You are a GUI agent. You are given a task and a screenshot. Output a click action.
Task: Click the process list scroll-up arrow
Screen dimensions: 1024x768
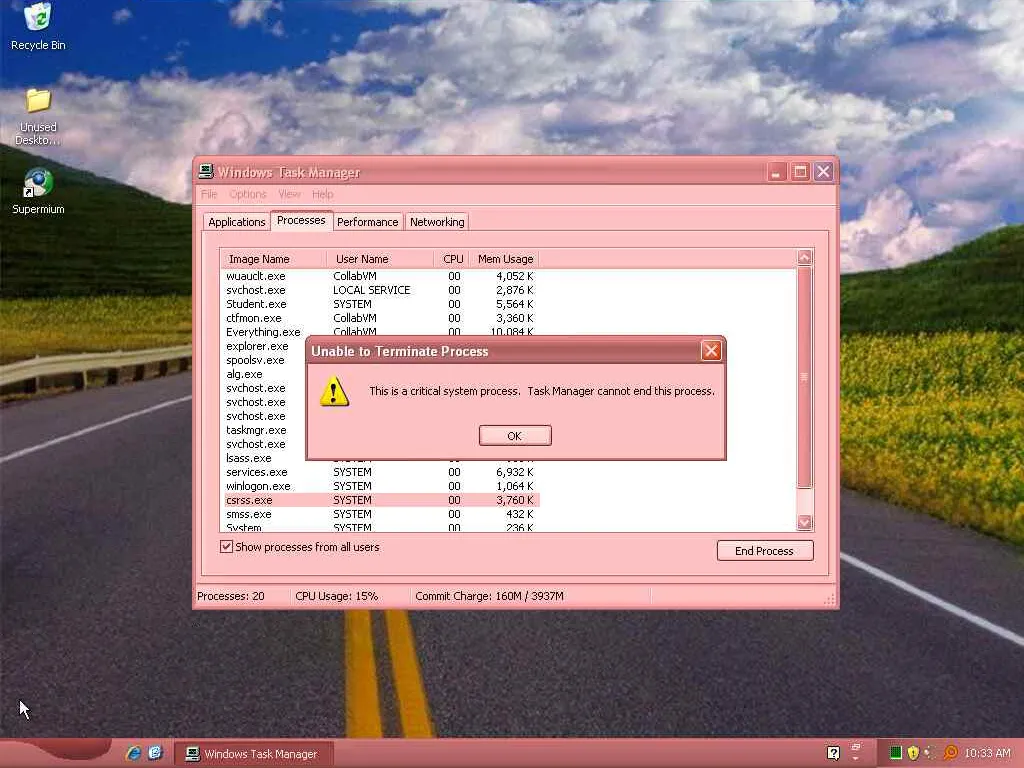[805, 257]
